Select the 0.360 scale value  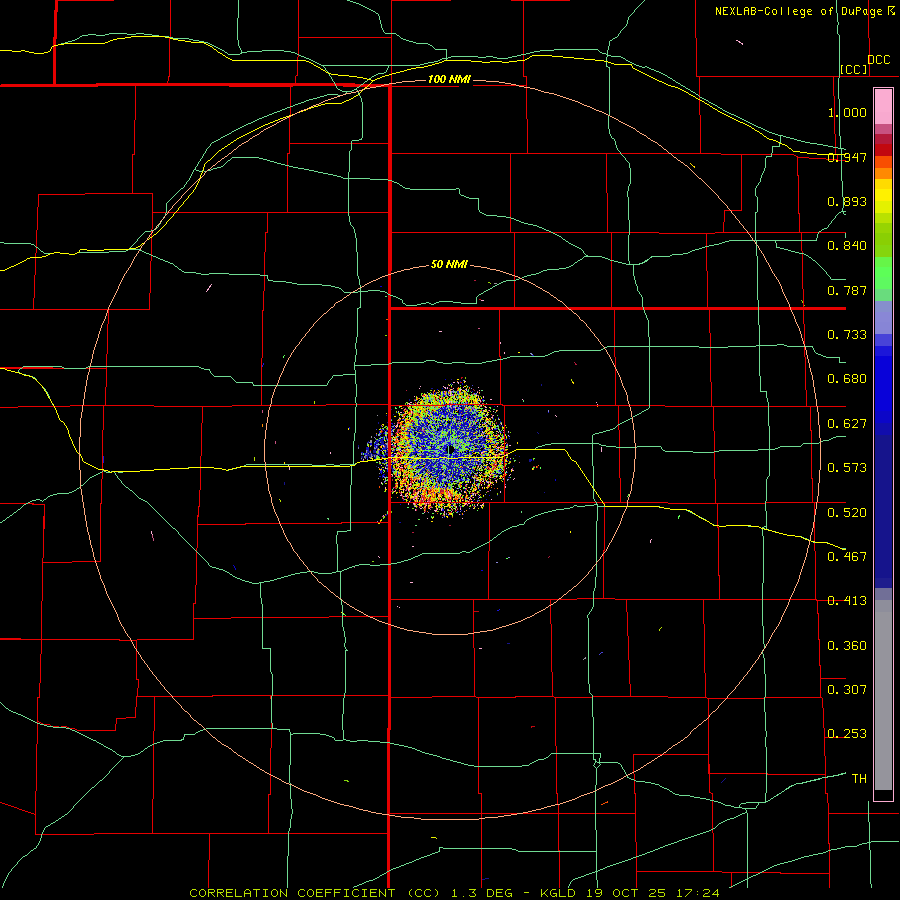847,646
